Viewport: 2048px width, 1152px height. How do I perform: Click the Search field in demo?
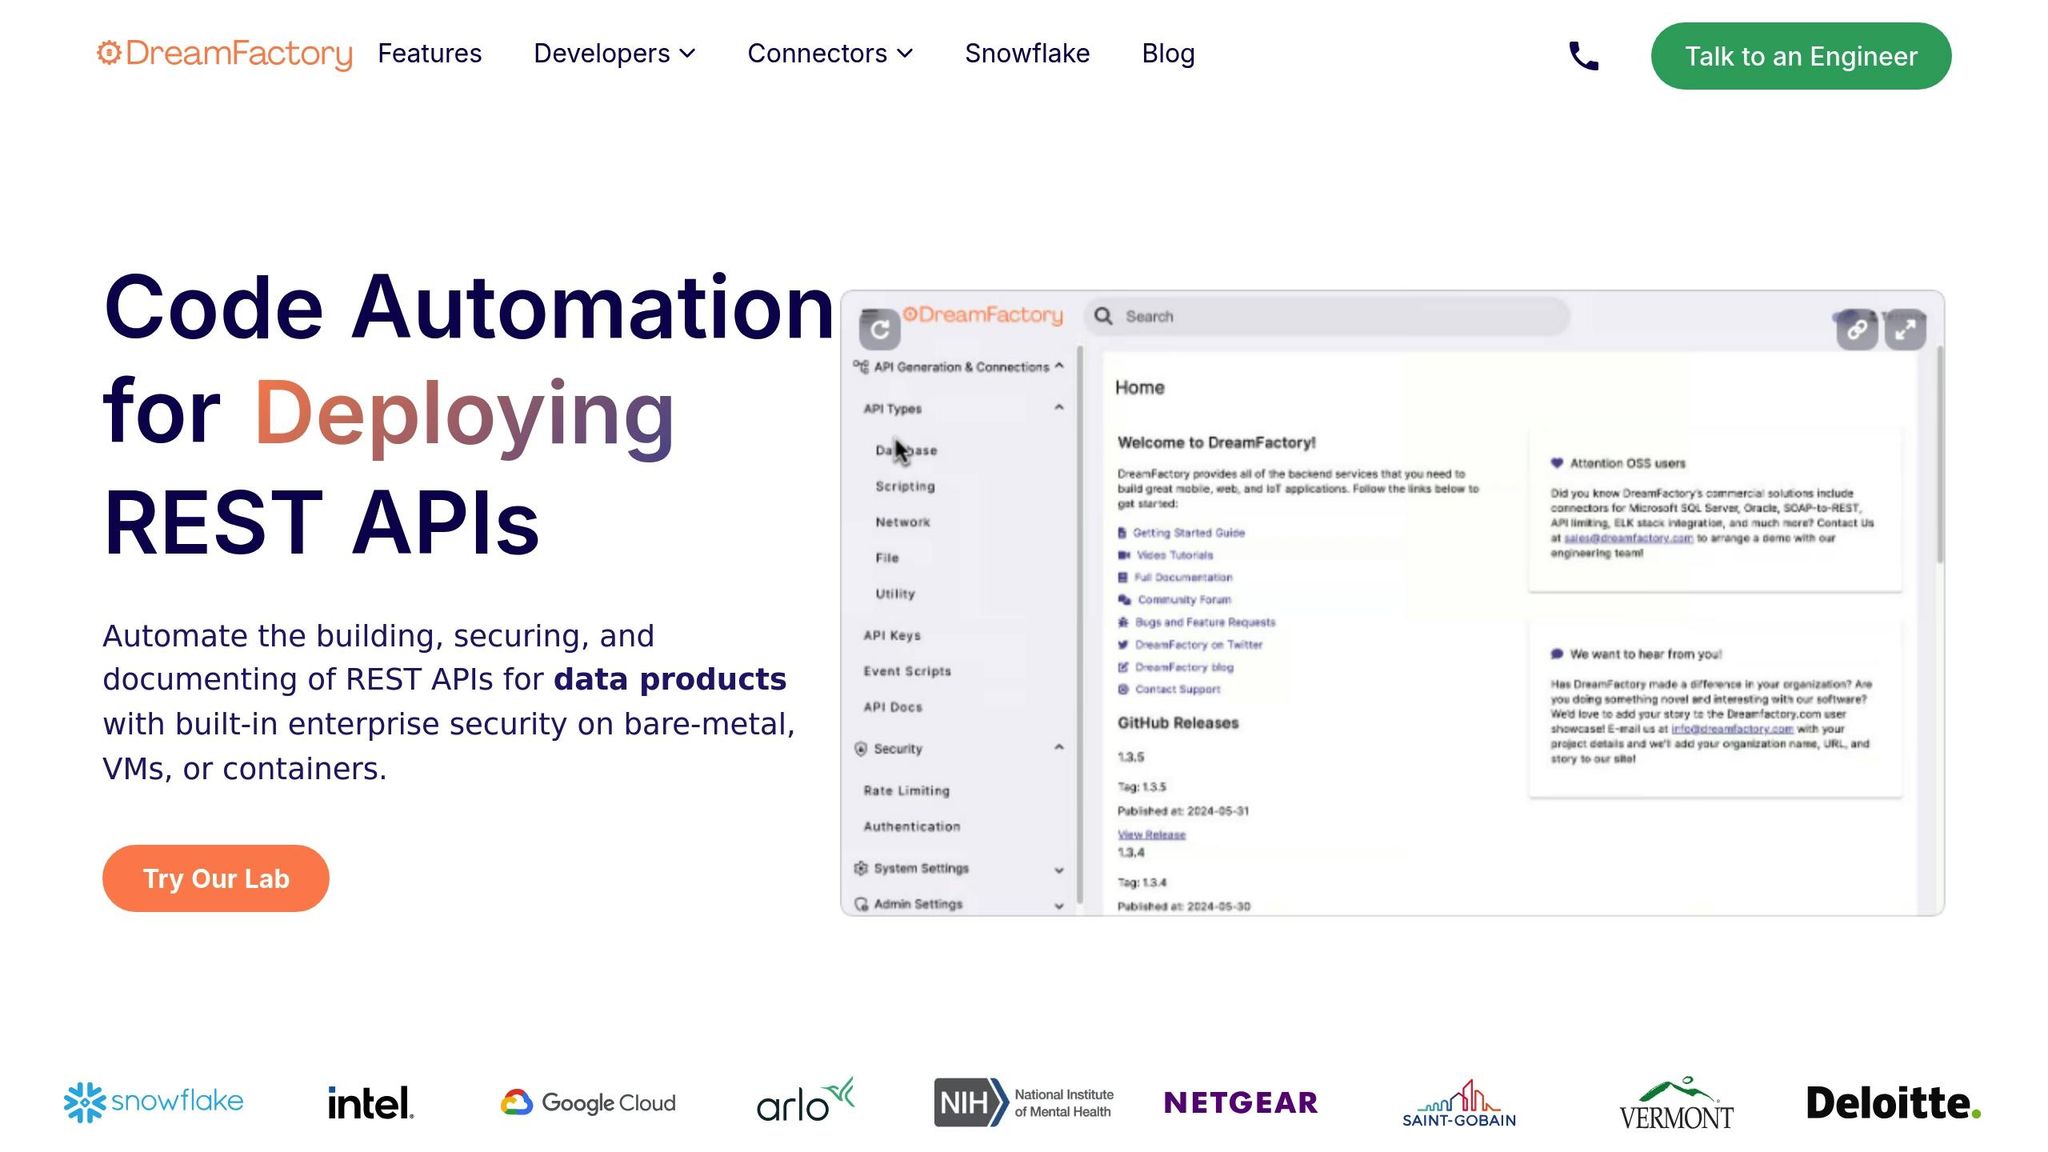pos(1330,317)
